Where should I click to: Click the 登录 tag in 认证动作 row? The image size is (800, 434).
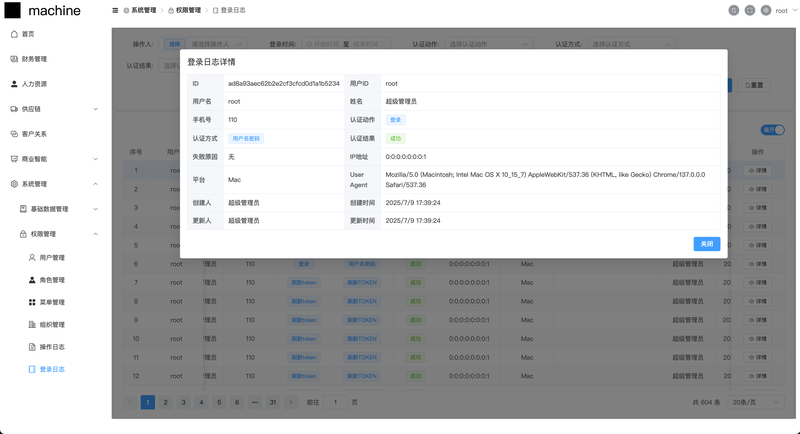pos(395,120)
